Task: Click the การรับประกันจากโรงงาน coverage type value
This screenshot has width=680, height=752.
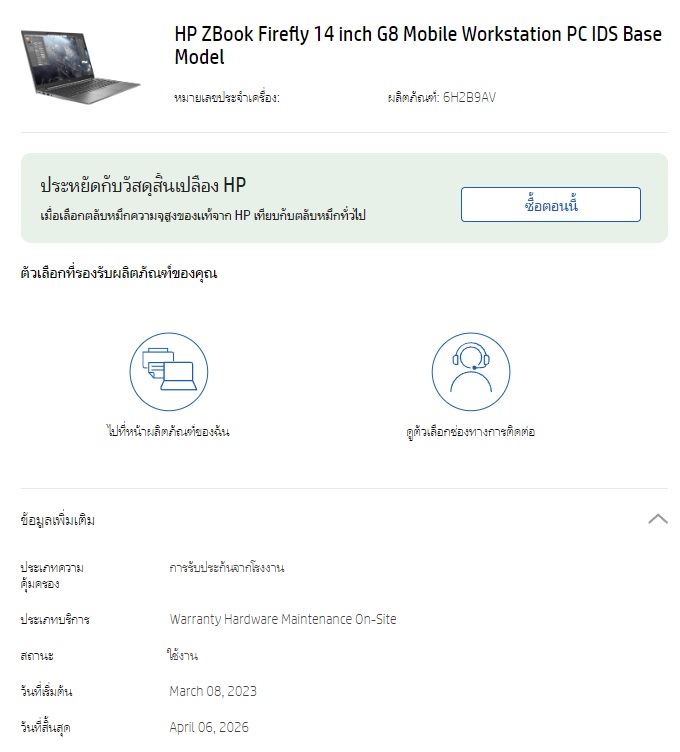Action: 226,568
